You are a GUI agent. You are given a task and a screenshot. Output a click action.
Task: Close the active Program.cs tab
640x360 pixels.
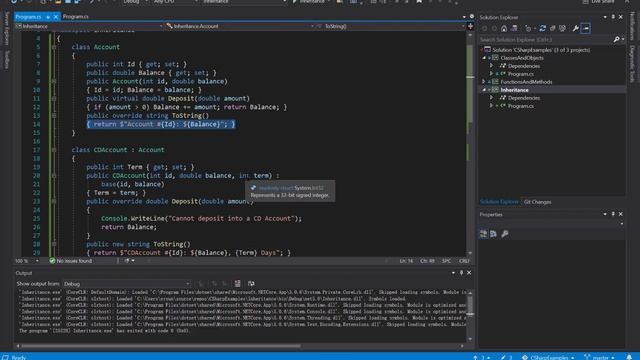[x=56, y=17]
